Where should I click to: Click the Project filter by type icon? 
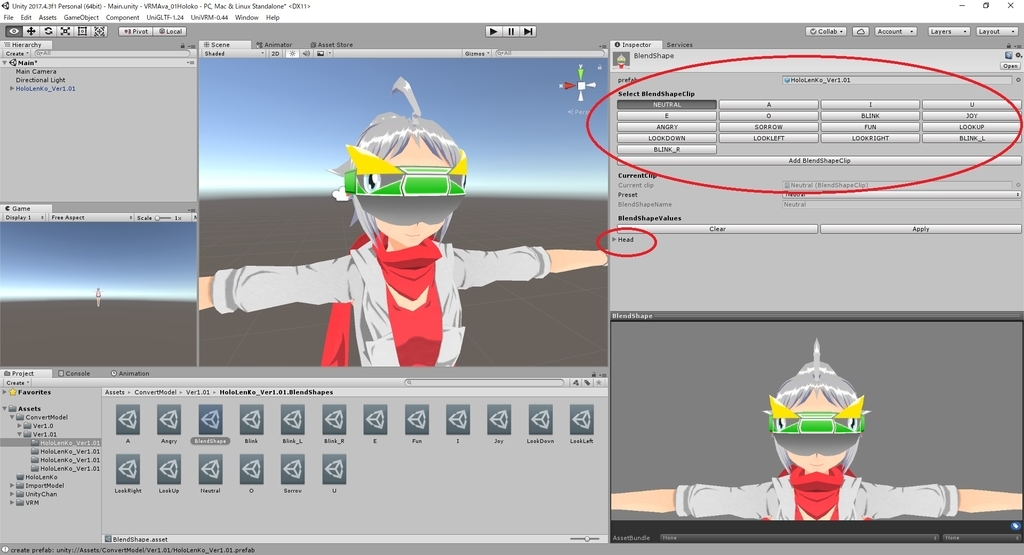[x=575, y=383]
